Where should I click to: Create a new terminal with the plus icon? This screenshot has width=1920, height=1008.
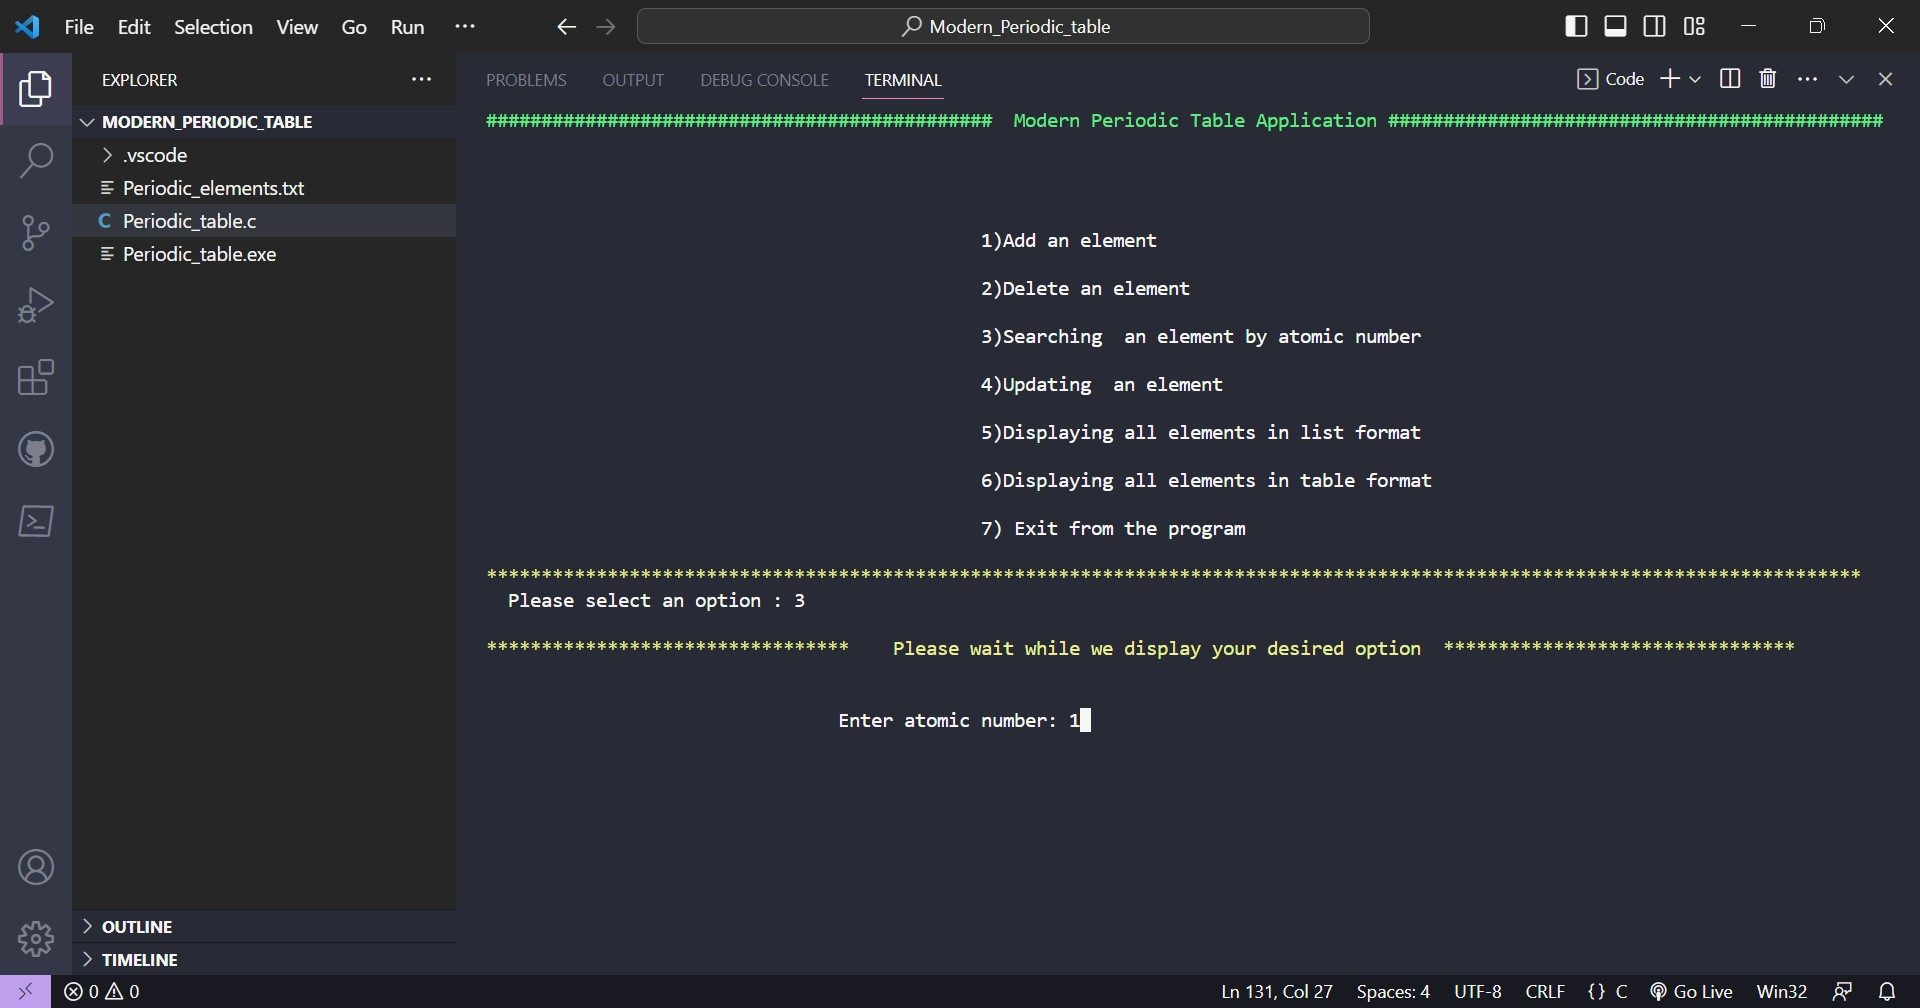coord(1672,78)
